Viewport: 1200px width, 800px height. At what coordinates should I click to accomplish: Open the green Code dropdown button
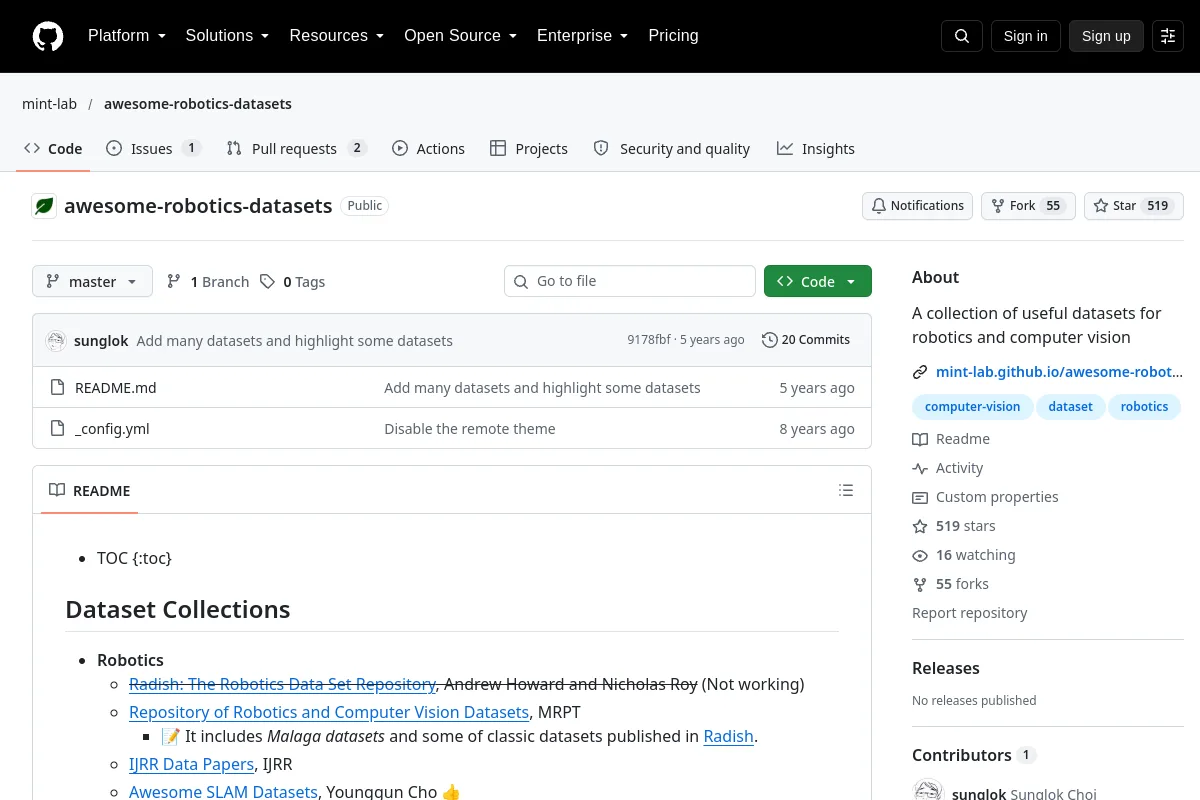pyautogui.click(x=818, y=282)
